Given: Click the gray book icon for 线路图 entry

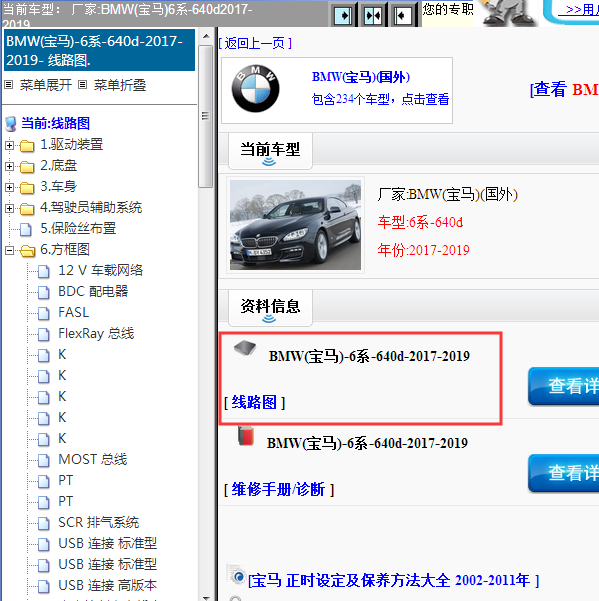Looking at the screenshot, I should pos(245,347).
